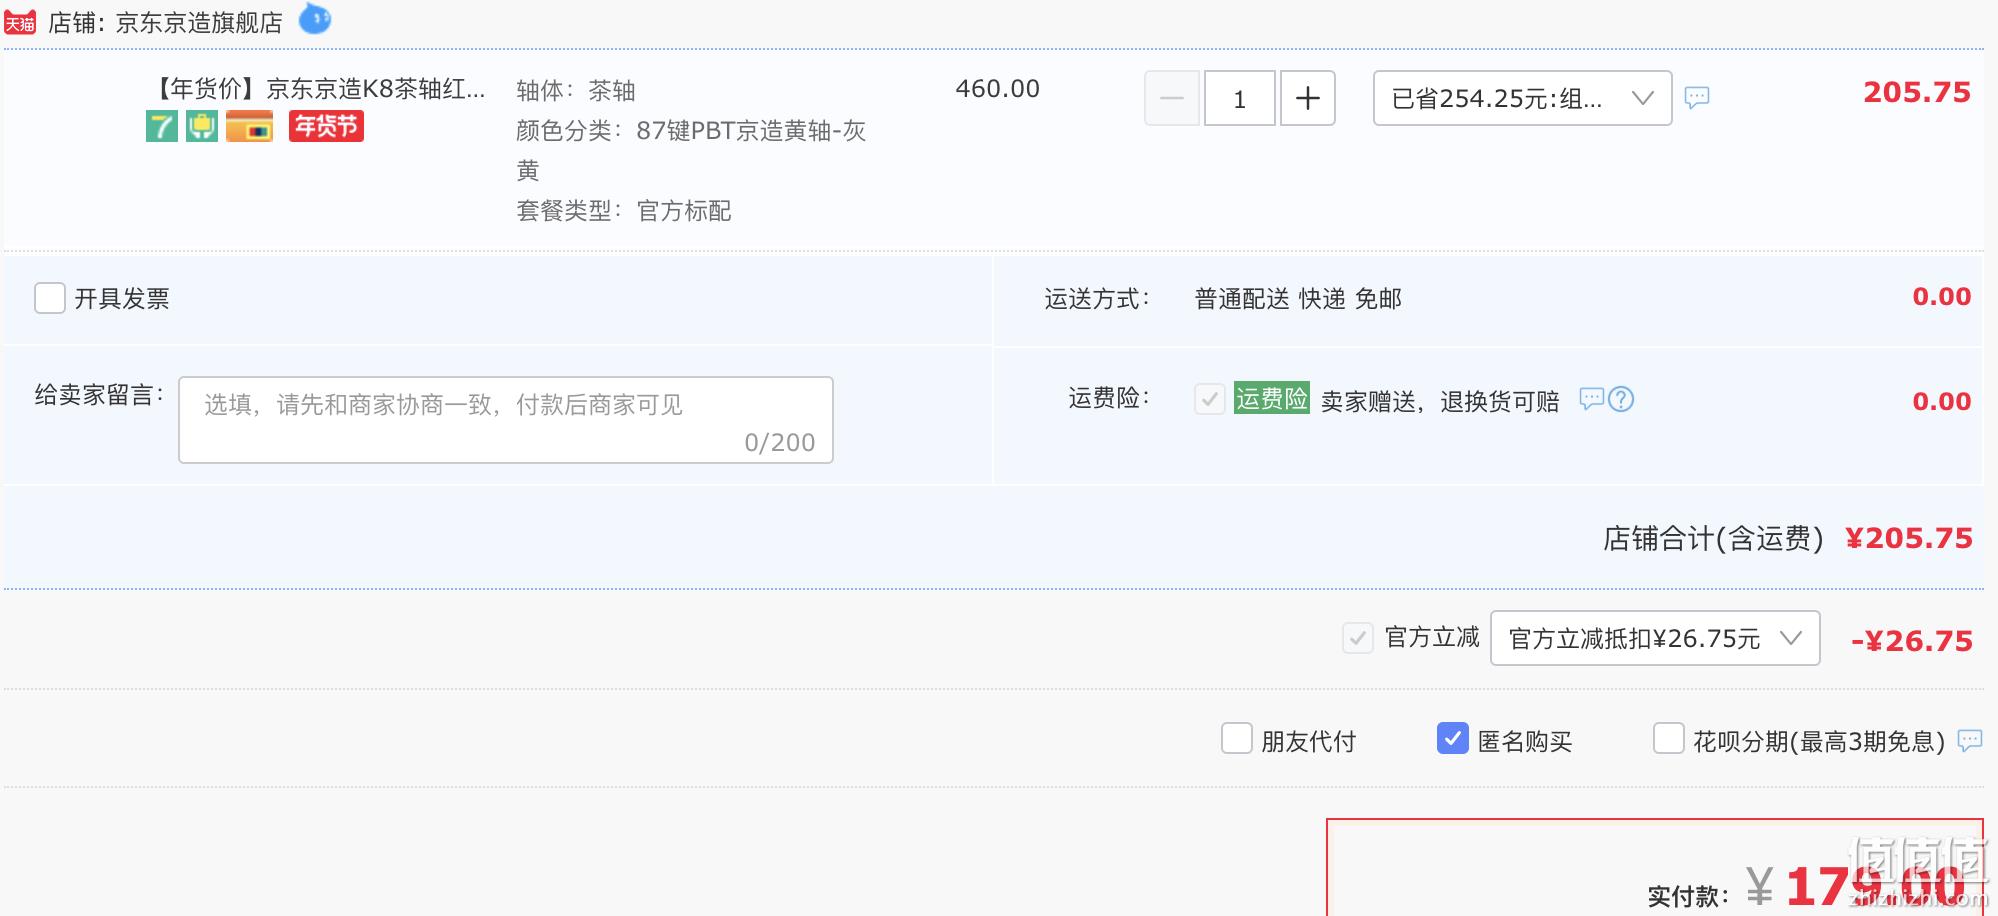Decrease quantity with the minus button

coord(1172,98)
